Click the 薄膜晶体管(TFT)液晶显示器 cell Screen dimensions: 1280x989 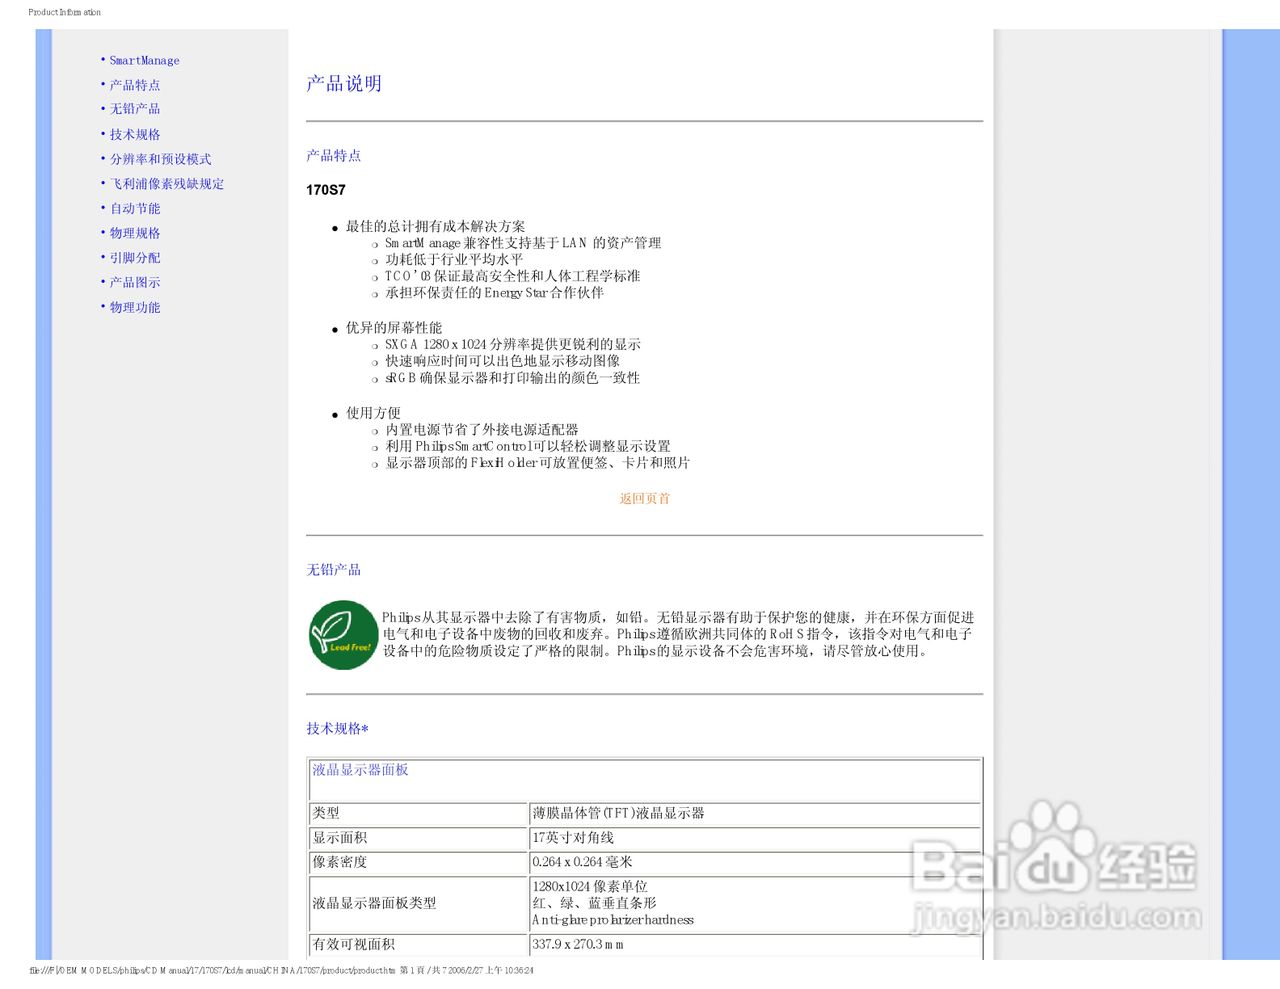pos(754,814)
